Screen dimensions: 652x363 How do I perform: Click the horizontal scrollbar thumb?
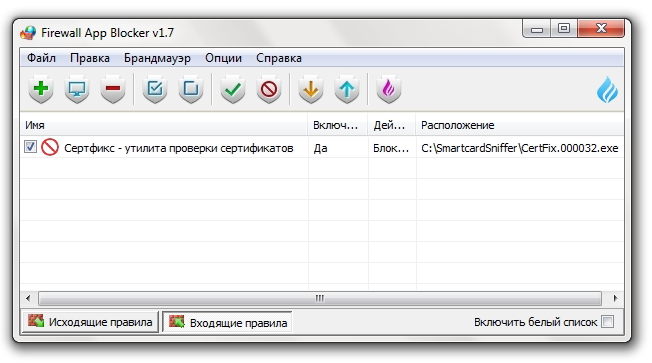[x=320, y=298]
